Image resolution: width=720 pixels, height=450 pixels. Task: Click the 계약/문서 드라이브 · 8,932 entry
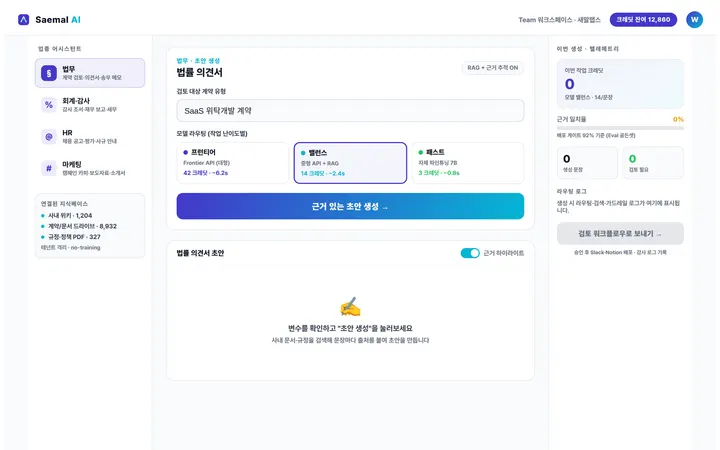pos(79,226)
